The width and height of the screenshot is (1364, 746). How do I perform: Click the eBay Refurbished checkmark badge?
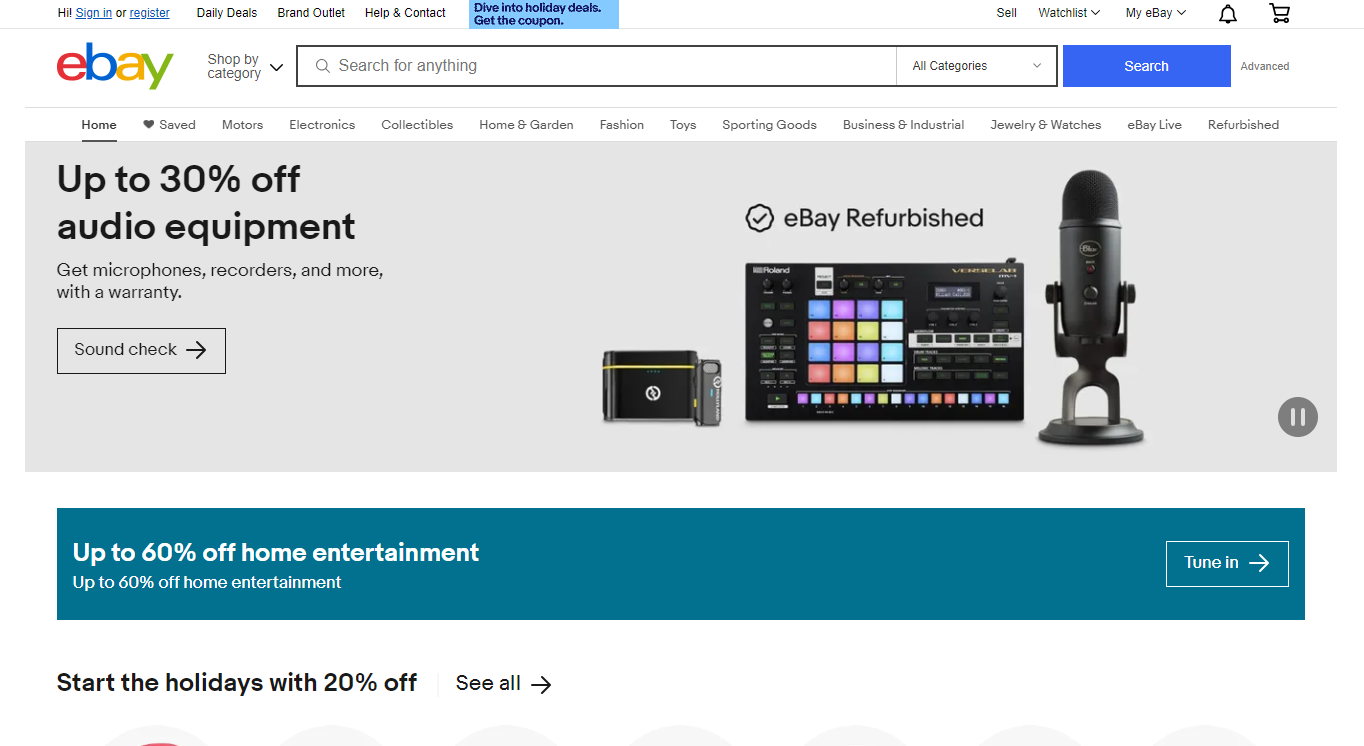click(760, 218)
